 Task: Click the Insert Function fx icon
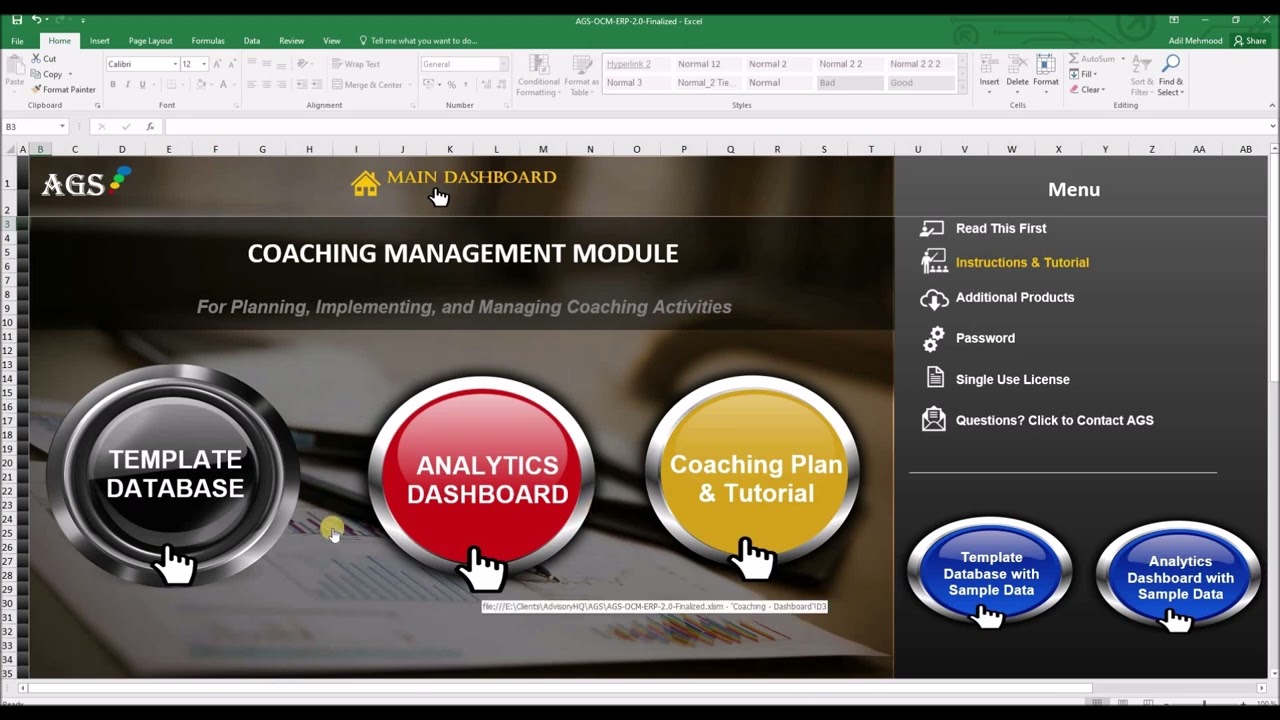pos(150,127)
